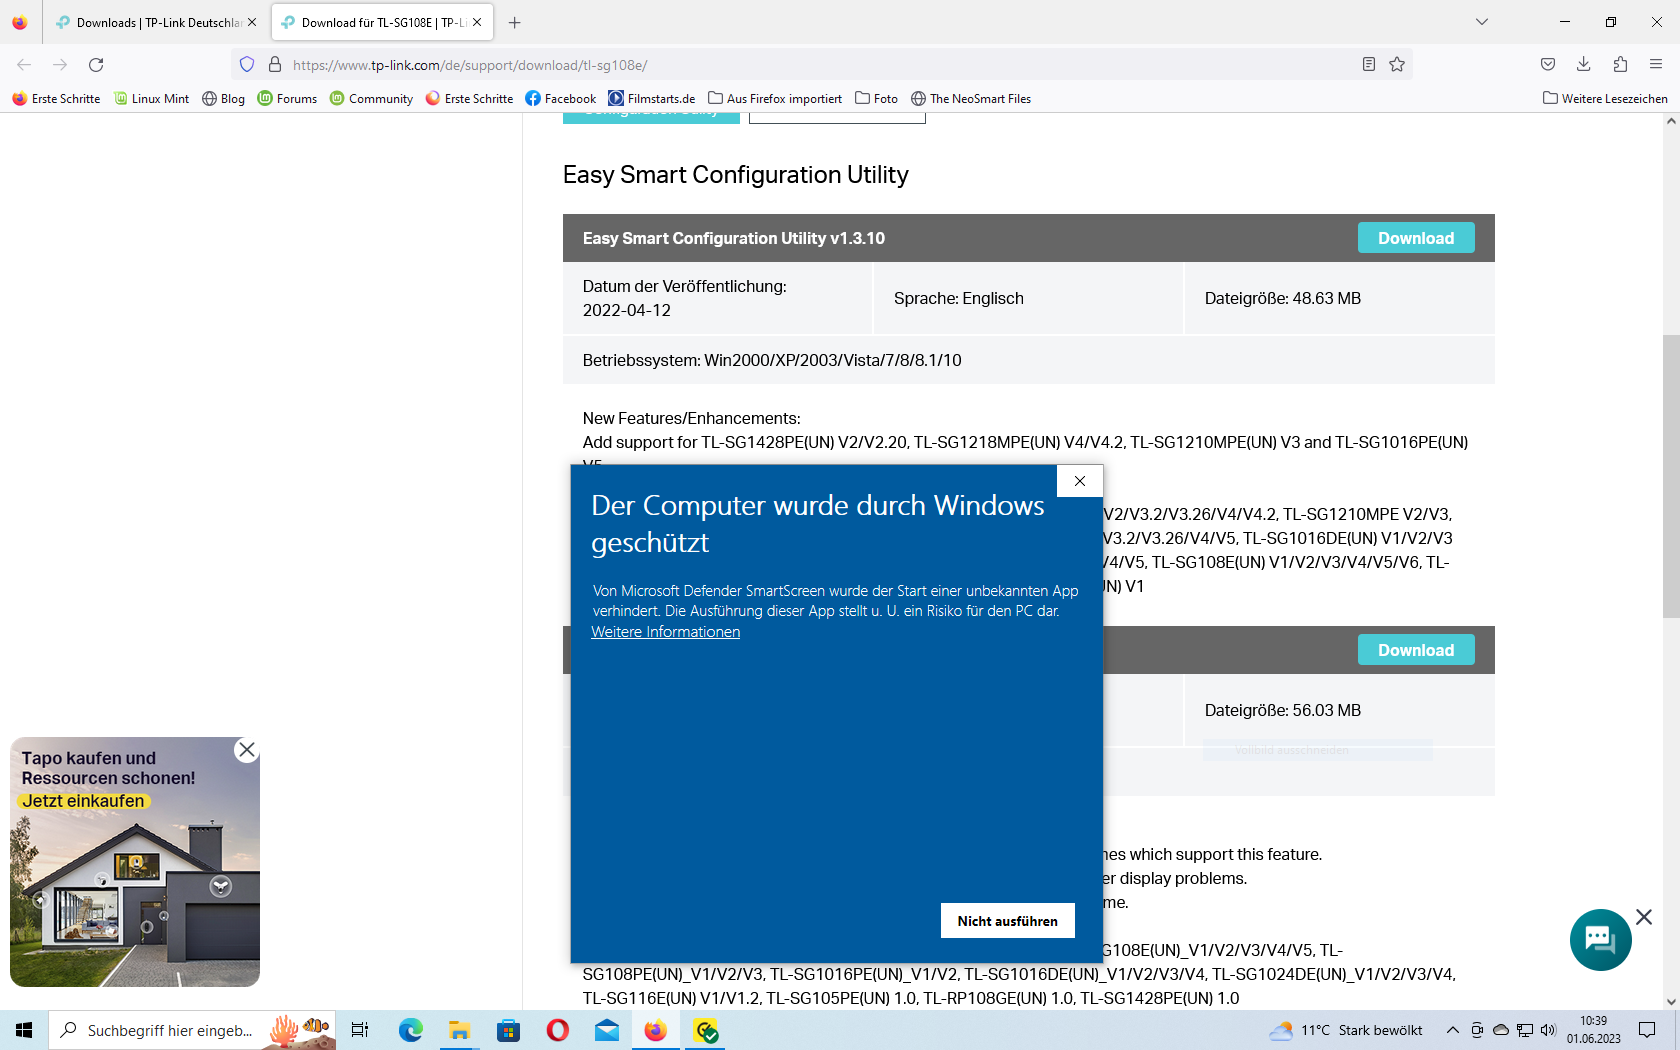Show site security padlock info
Image resolution: width=1680 pixels, height=1050 pixels.
tap(275, 65)
